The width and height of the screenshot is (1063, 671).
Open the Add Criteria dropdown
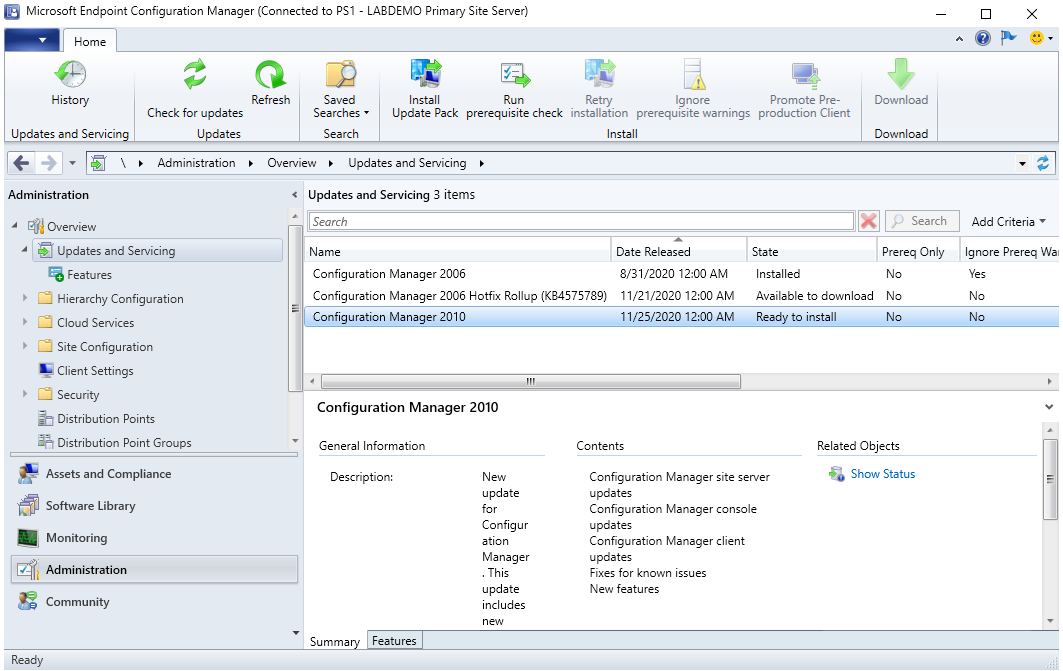click(x=1008, y=221)
